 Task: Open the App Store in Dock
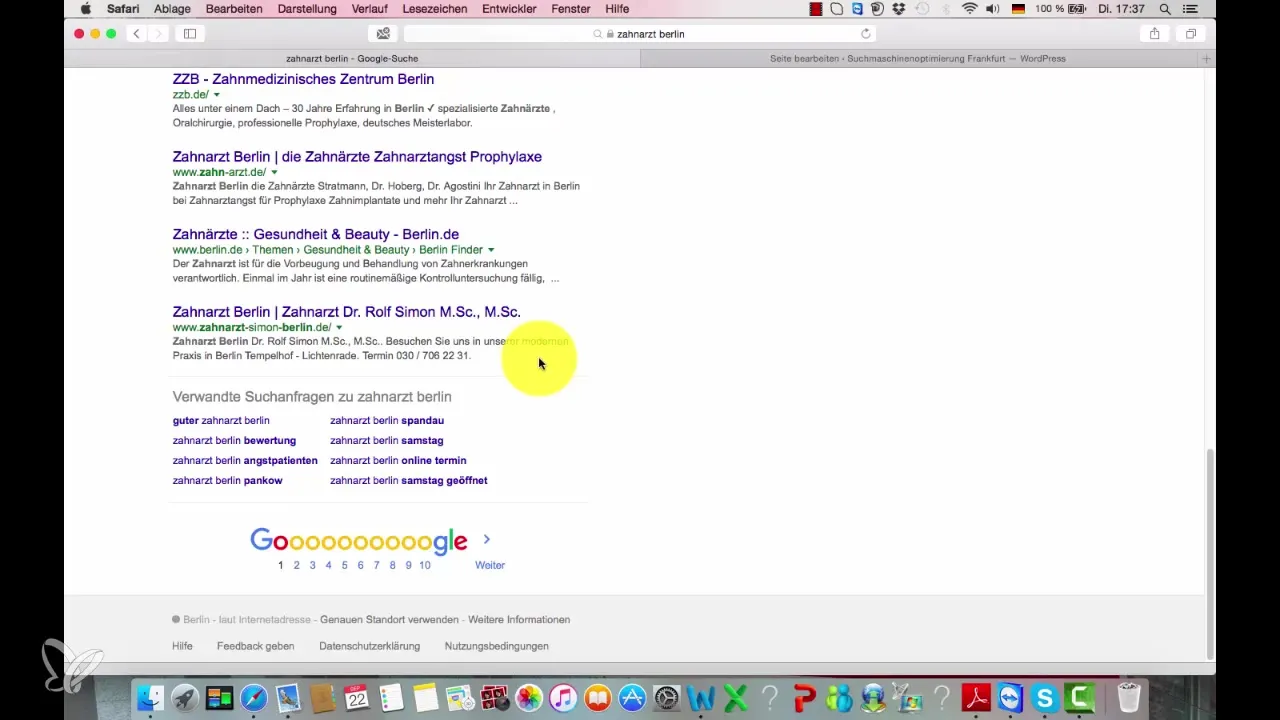632,697
